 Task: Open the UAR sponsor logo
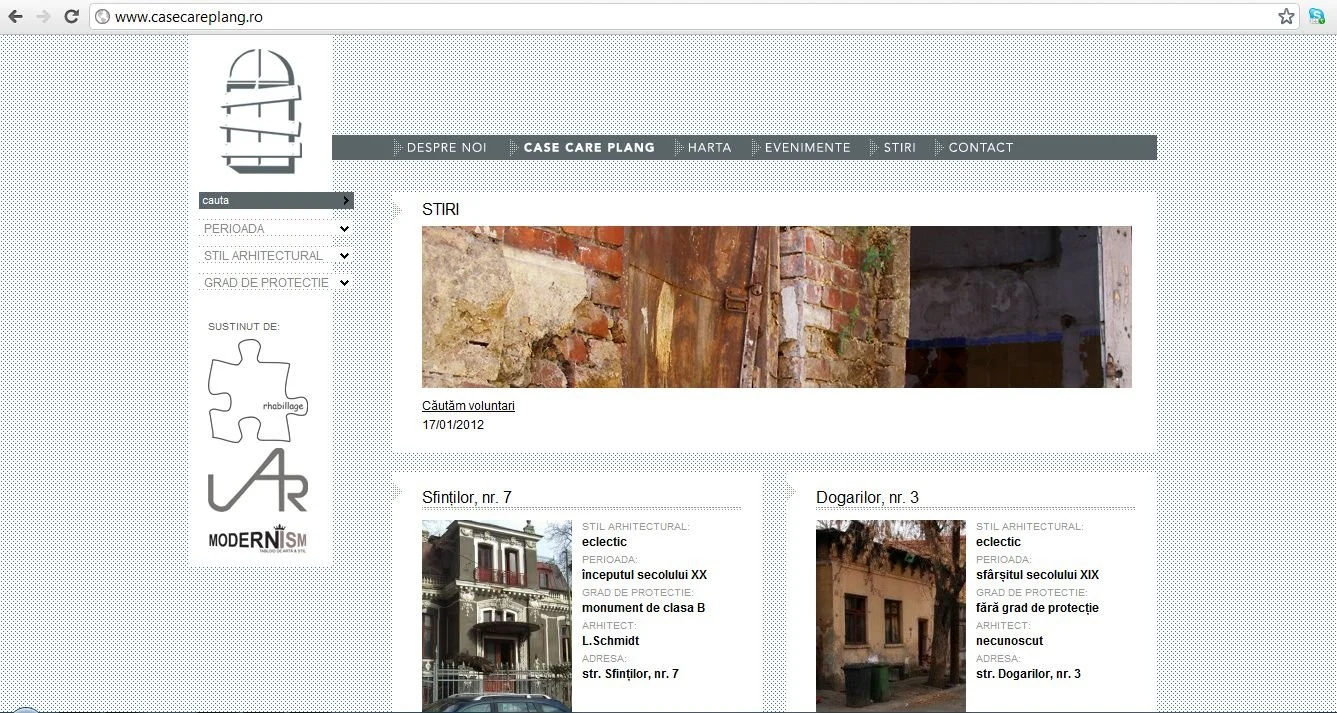click(258, 481)
